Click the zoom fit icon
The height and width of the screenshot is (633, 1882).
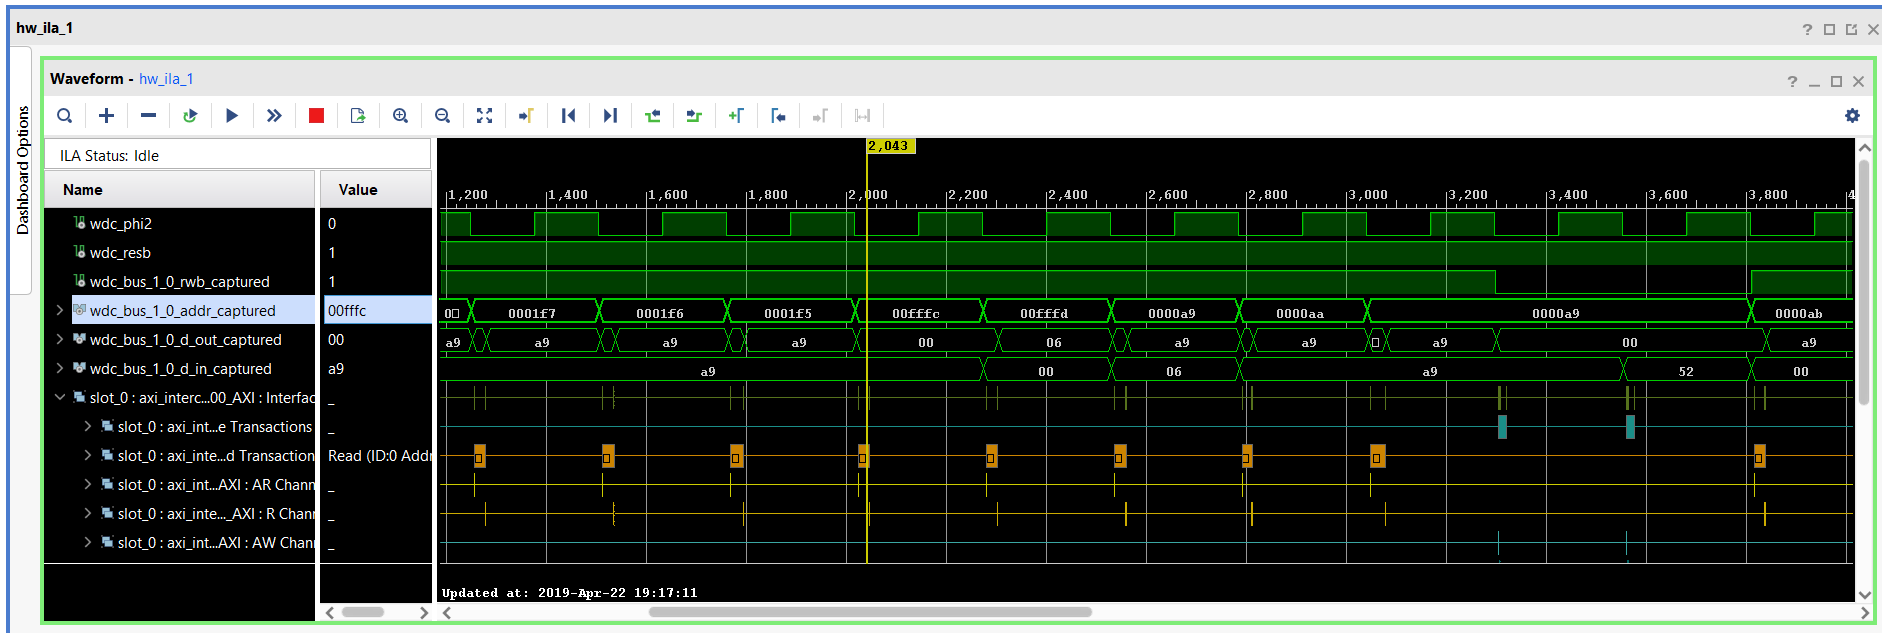coord(484,116)
